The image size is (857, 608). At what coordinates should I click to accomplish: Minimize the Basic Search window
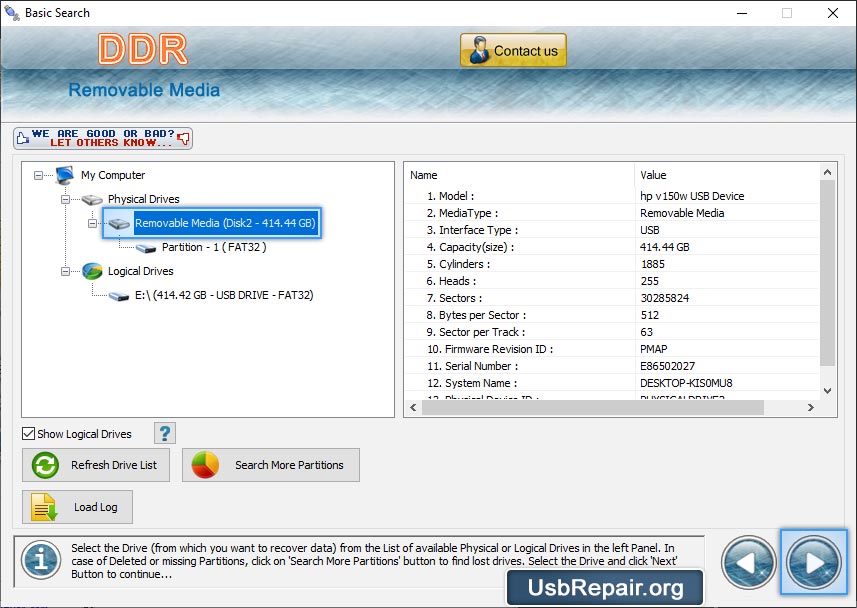(742, 13)
